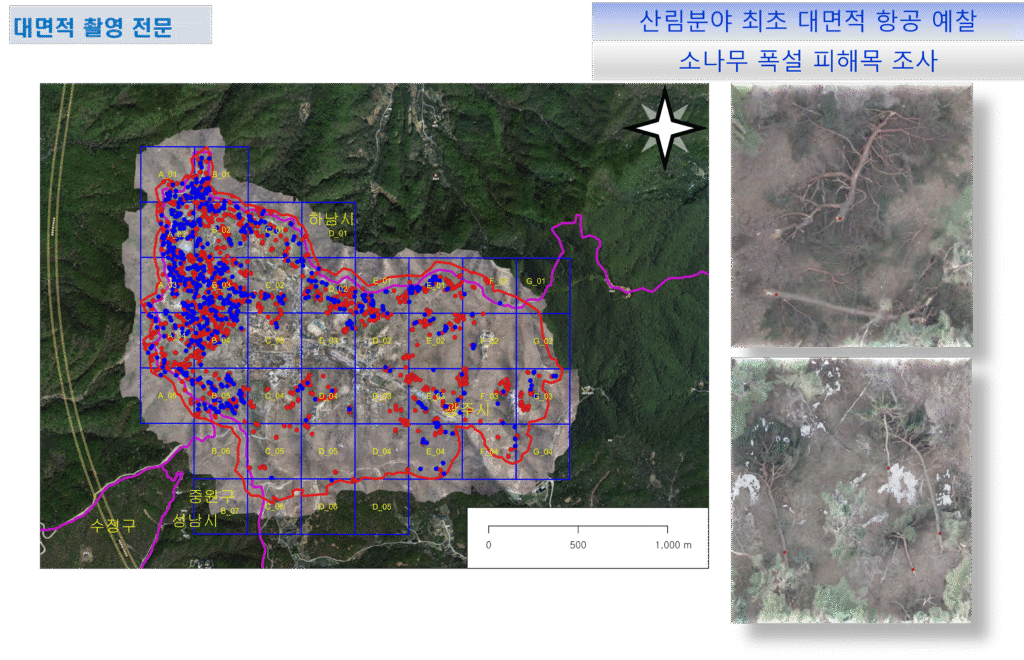Select grid cell G_04

pyautogui.click(x=543, y=452)
